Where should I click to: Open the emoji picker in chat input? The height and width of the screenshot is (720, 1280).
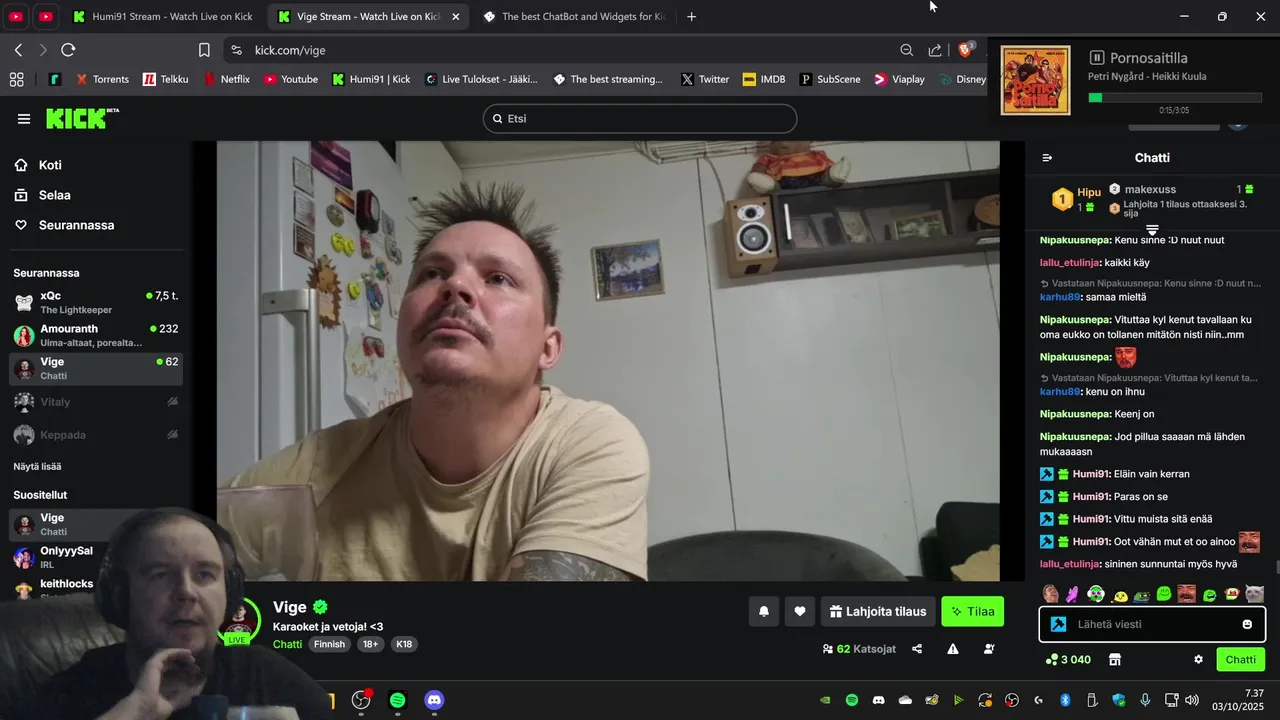[1247, 624]
